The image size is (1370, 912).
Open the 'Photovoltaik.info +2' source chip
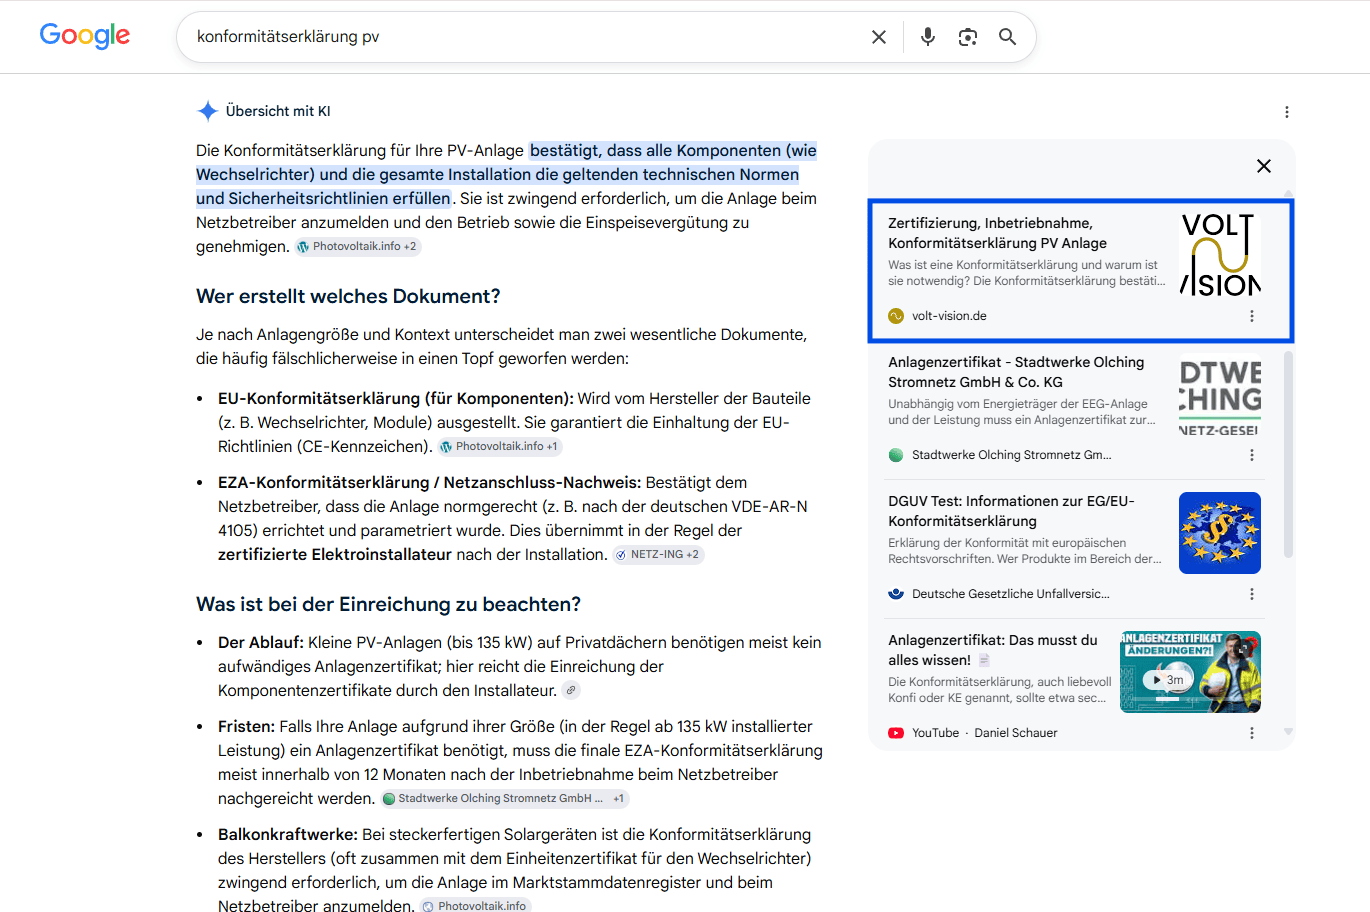pyautogui.click(x=358, y=246)
